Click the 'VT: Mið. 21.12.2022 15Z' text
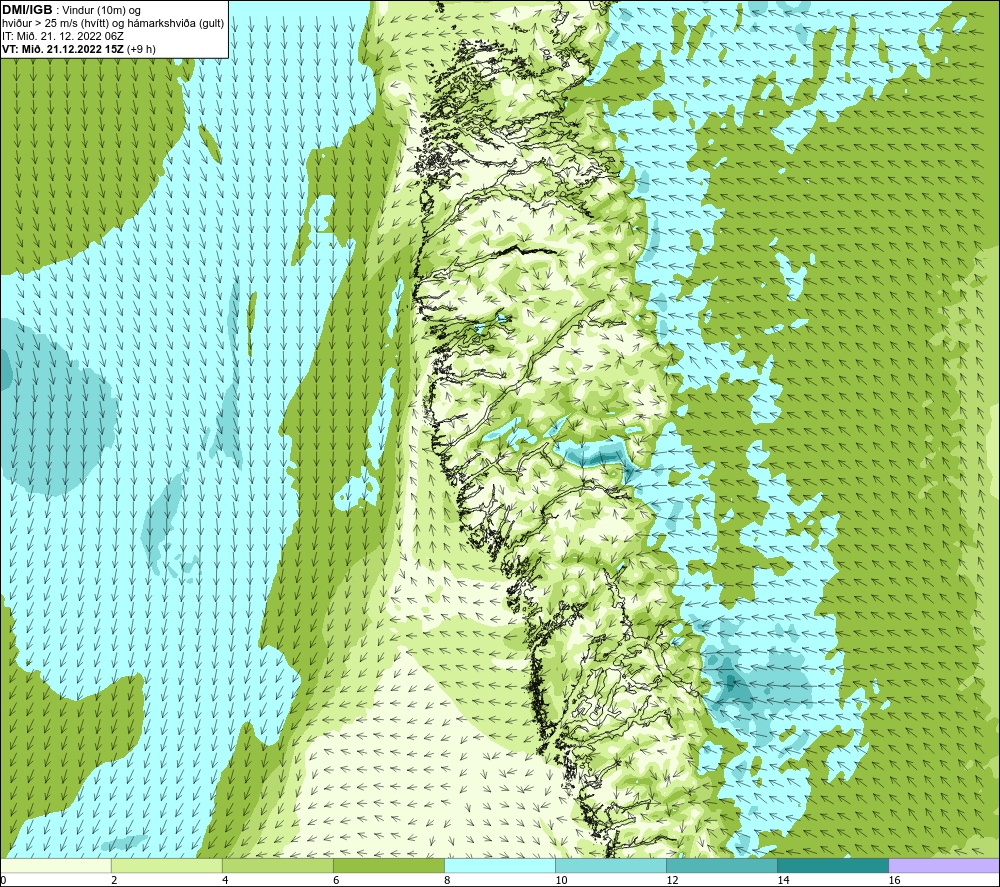Viewport: 1000px width, 887px height. 63,49
